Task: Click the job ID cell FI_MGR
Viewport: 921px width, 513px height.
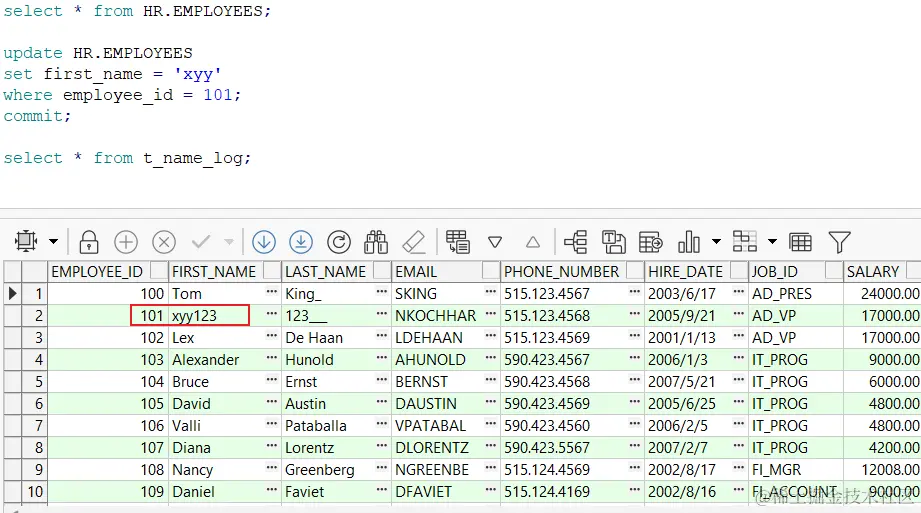Action: (796, 470)
